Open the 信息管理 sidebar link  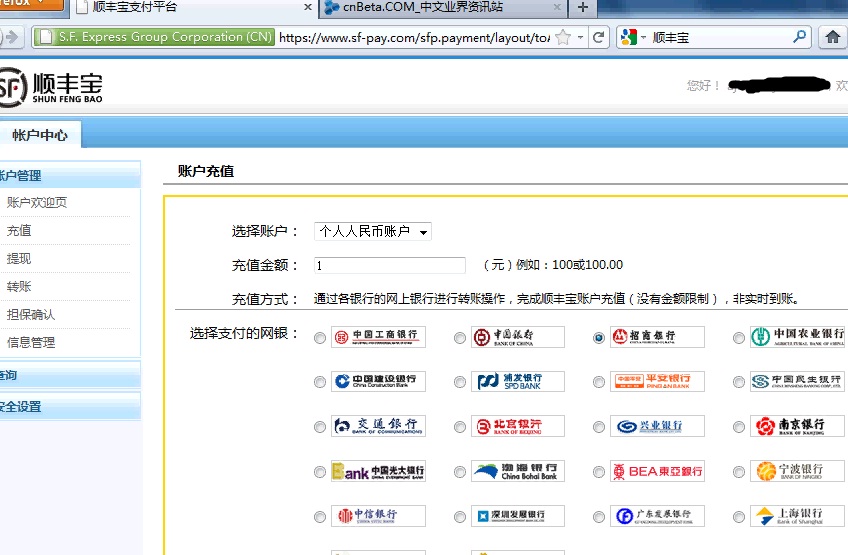(31, 342)
